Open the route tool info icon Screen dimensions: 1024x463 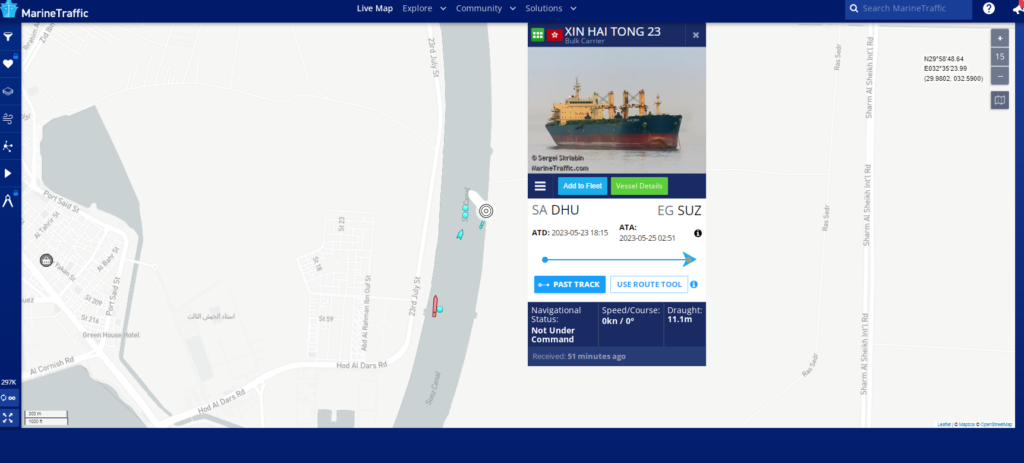pyautogui.click(x=694, y=285)
